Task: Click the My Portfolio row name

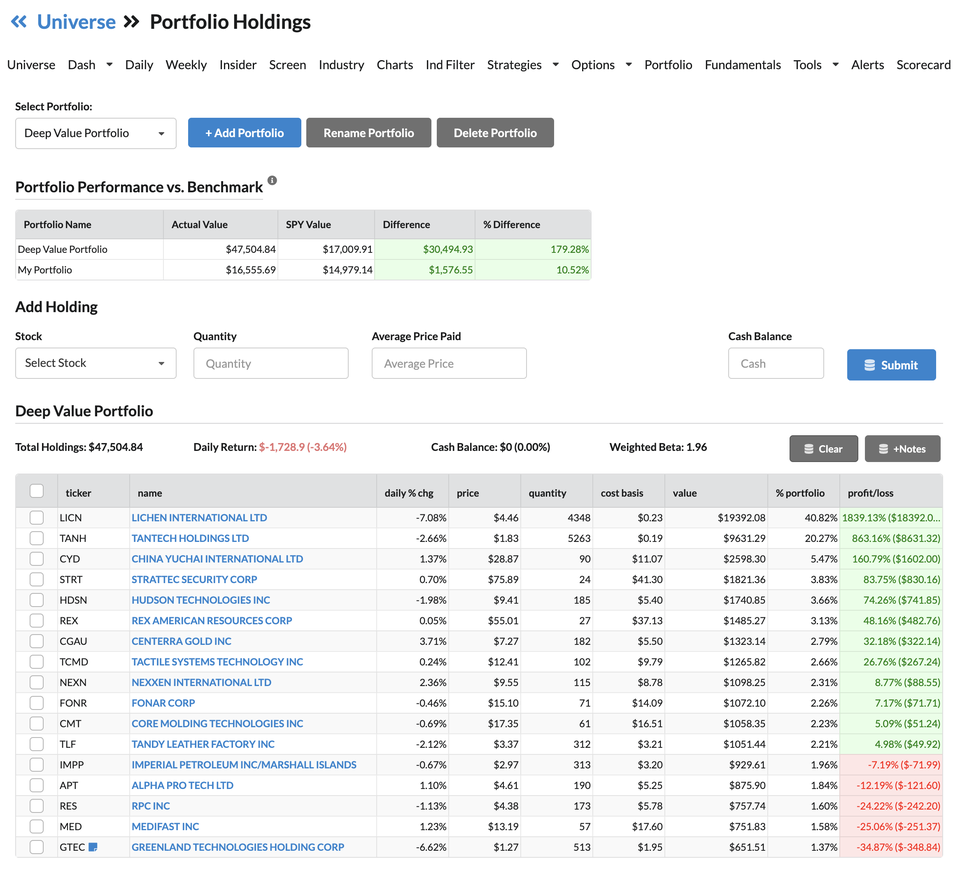Action: (x=45, y=270)
